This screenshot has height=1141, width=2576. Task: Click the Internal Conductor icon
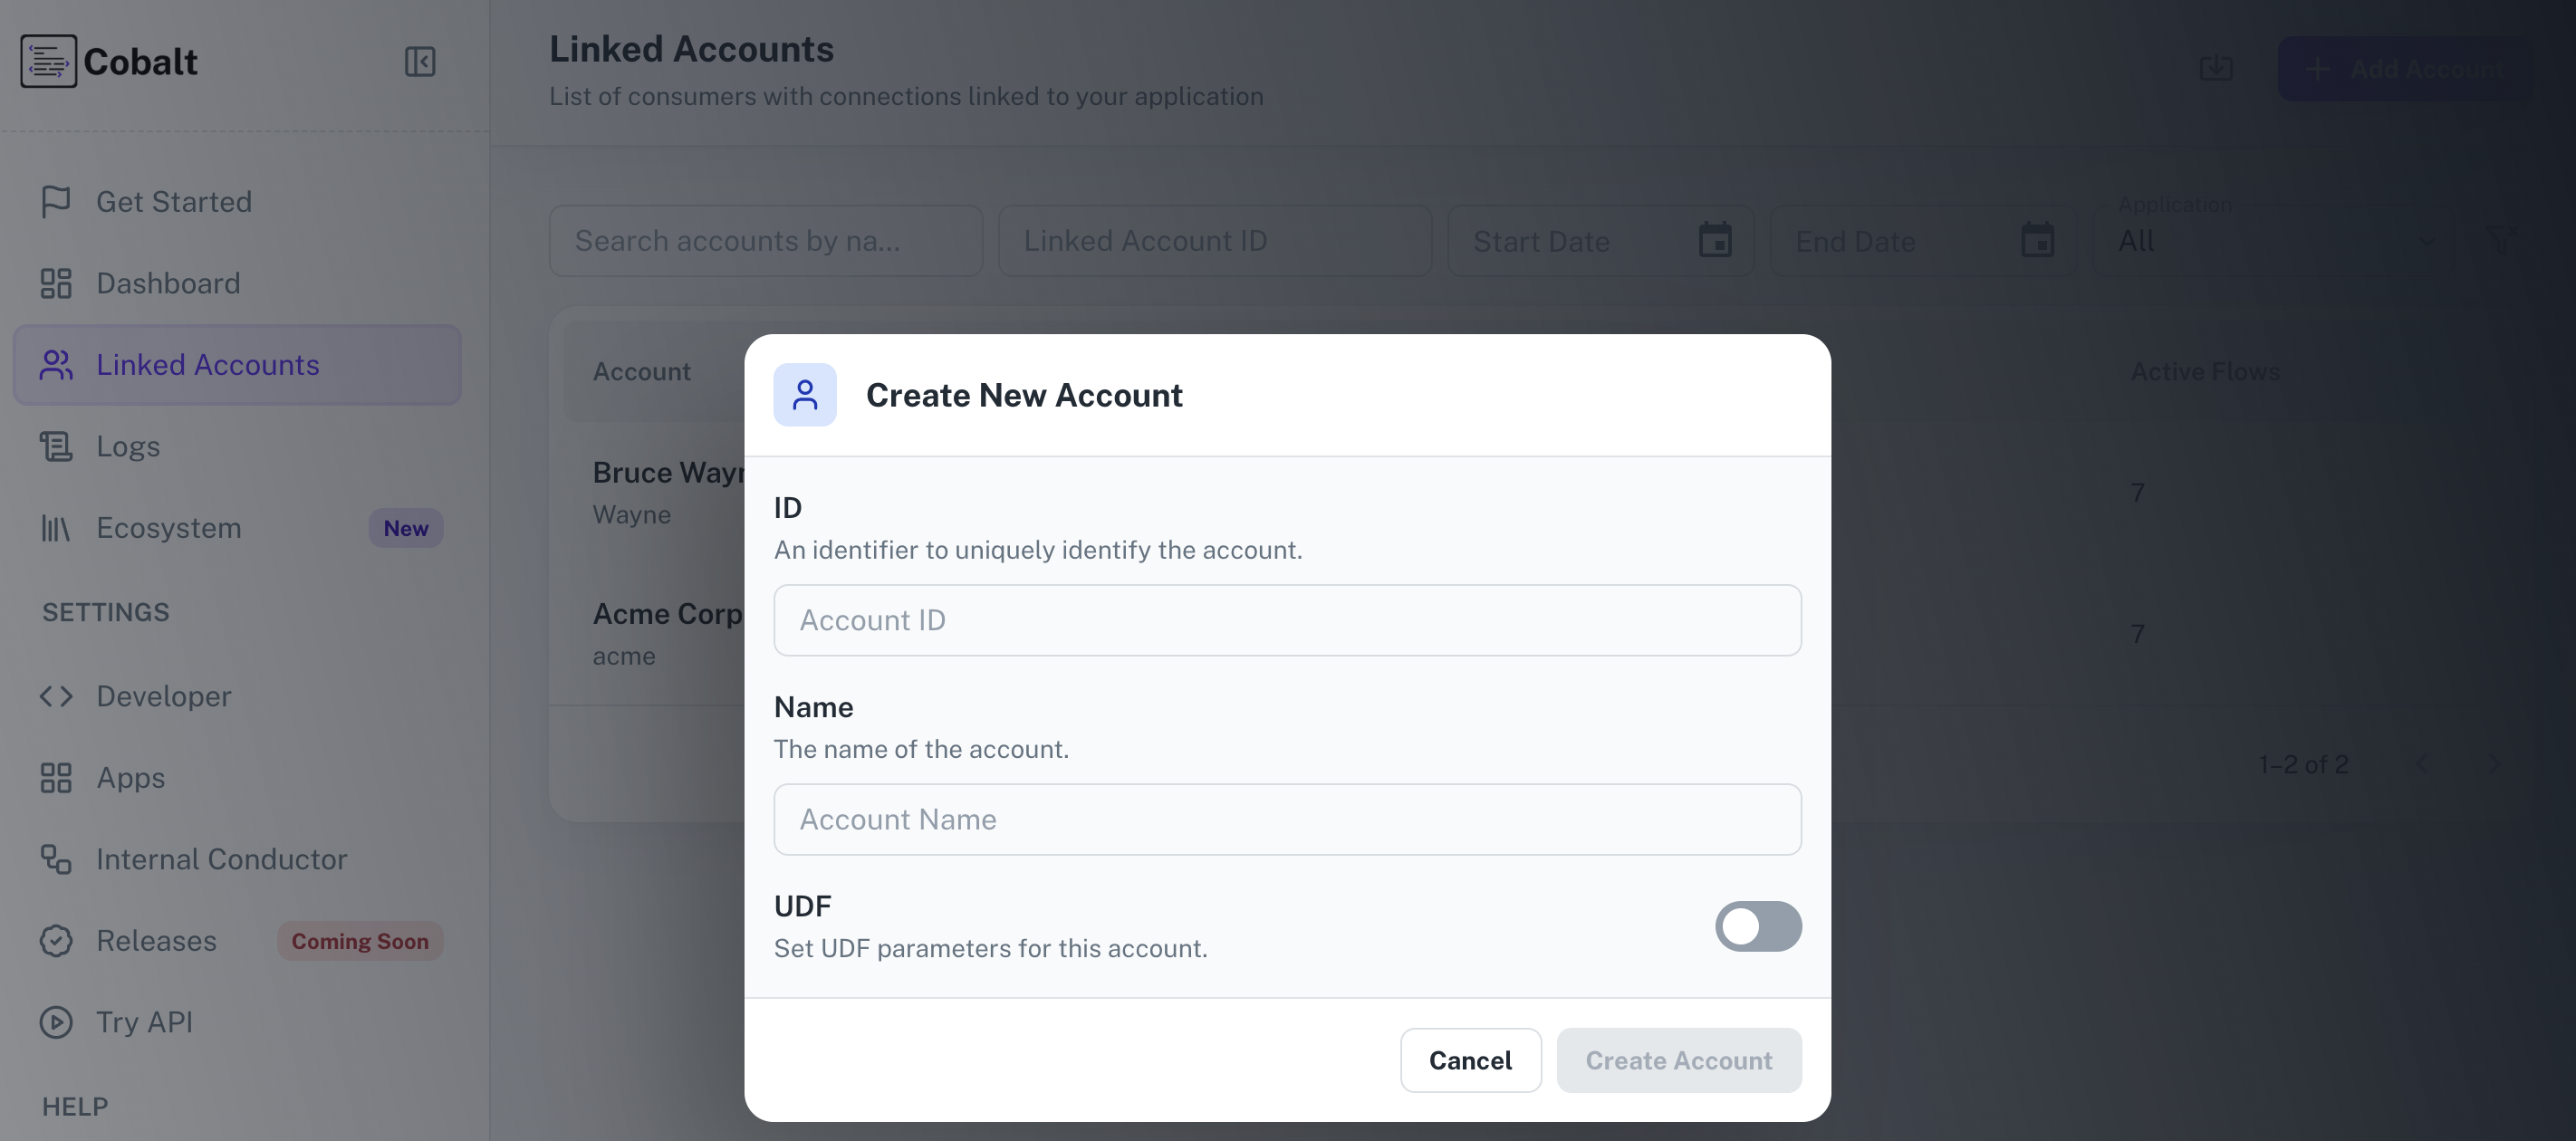[56, 859]
